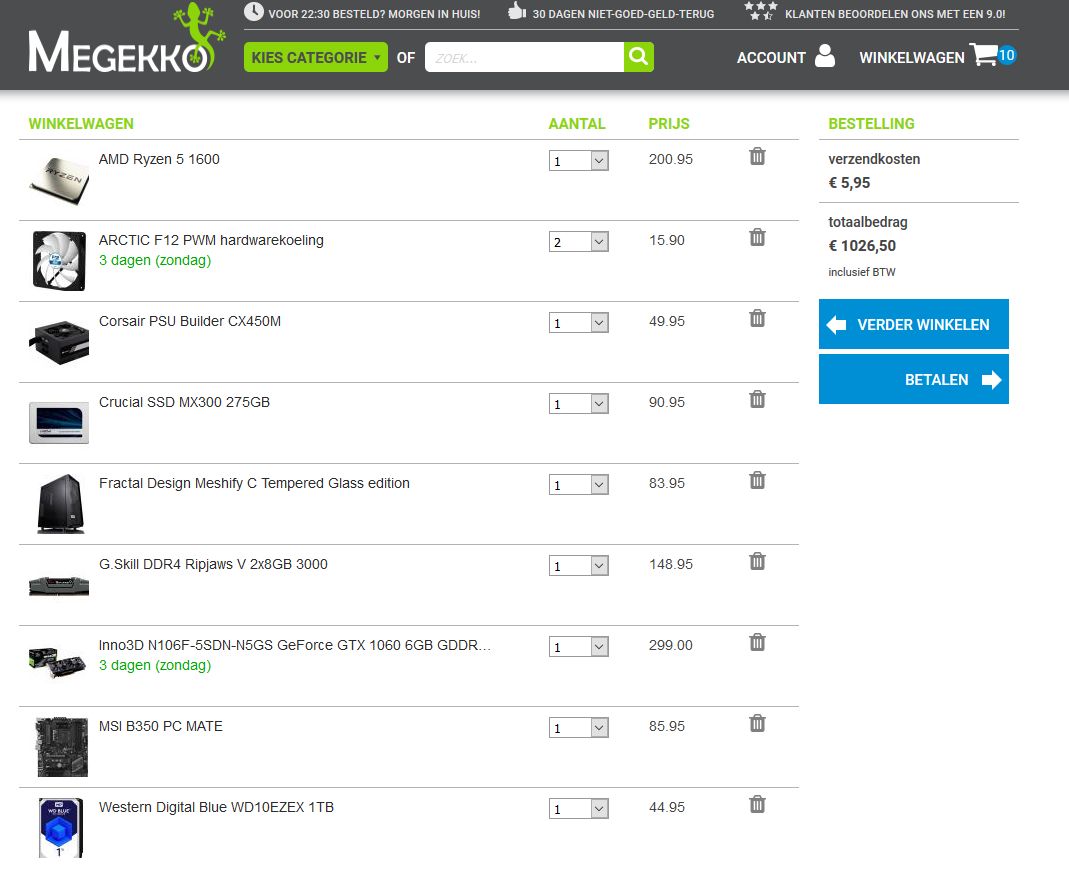Open G.Skill DDR4 Ripjaws V 2x8GB link
This screenshot has height=885, width=1069.
tap(213, 565)
